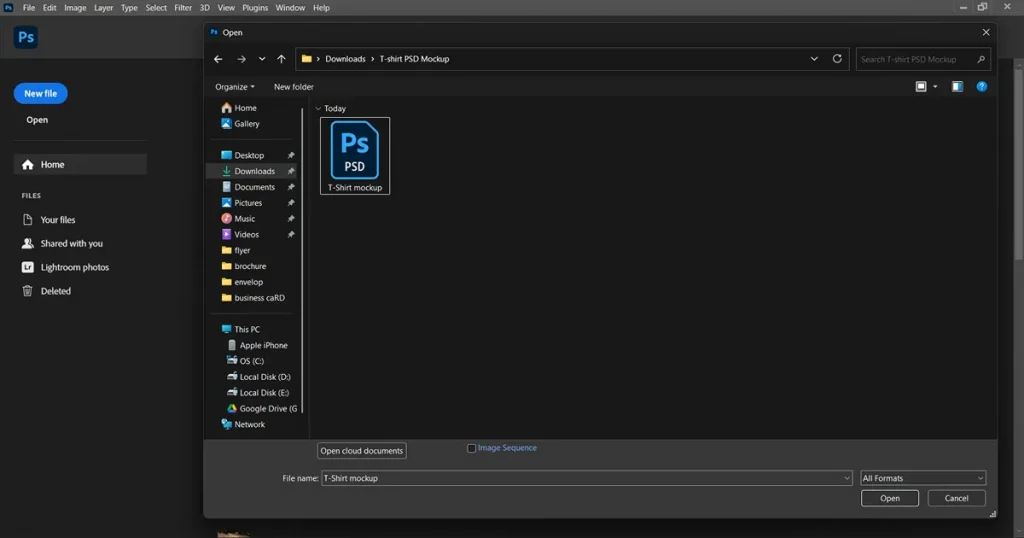Open Shared with you section
The width and height of the screenshot is (1024, 538).
(x=62, y=244)
